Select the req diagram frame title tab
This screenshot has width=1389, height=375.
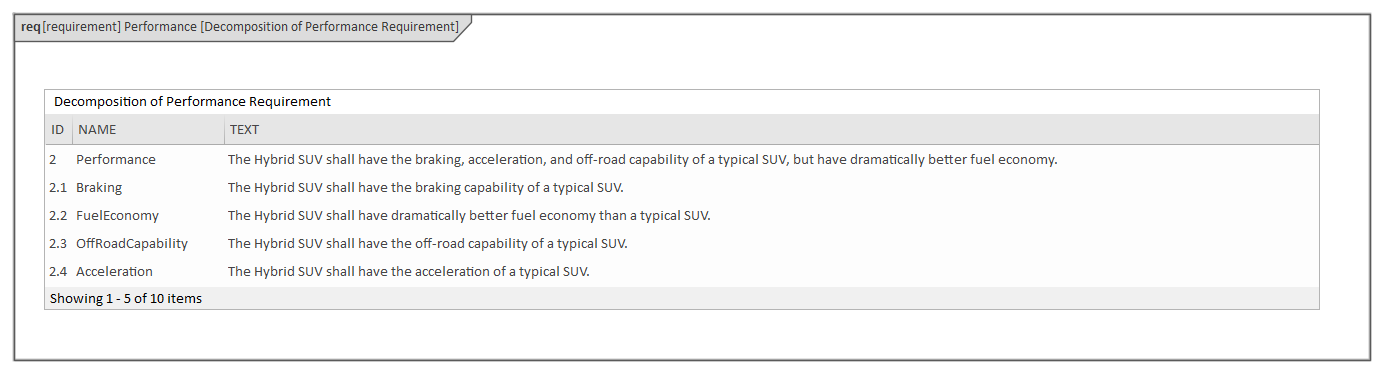[x=240, y=27]
